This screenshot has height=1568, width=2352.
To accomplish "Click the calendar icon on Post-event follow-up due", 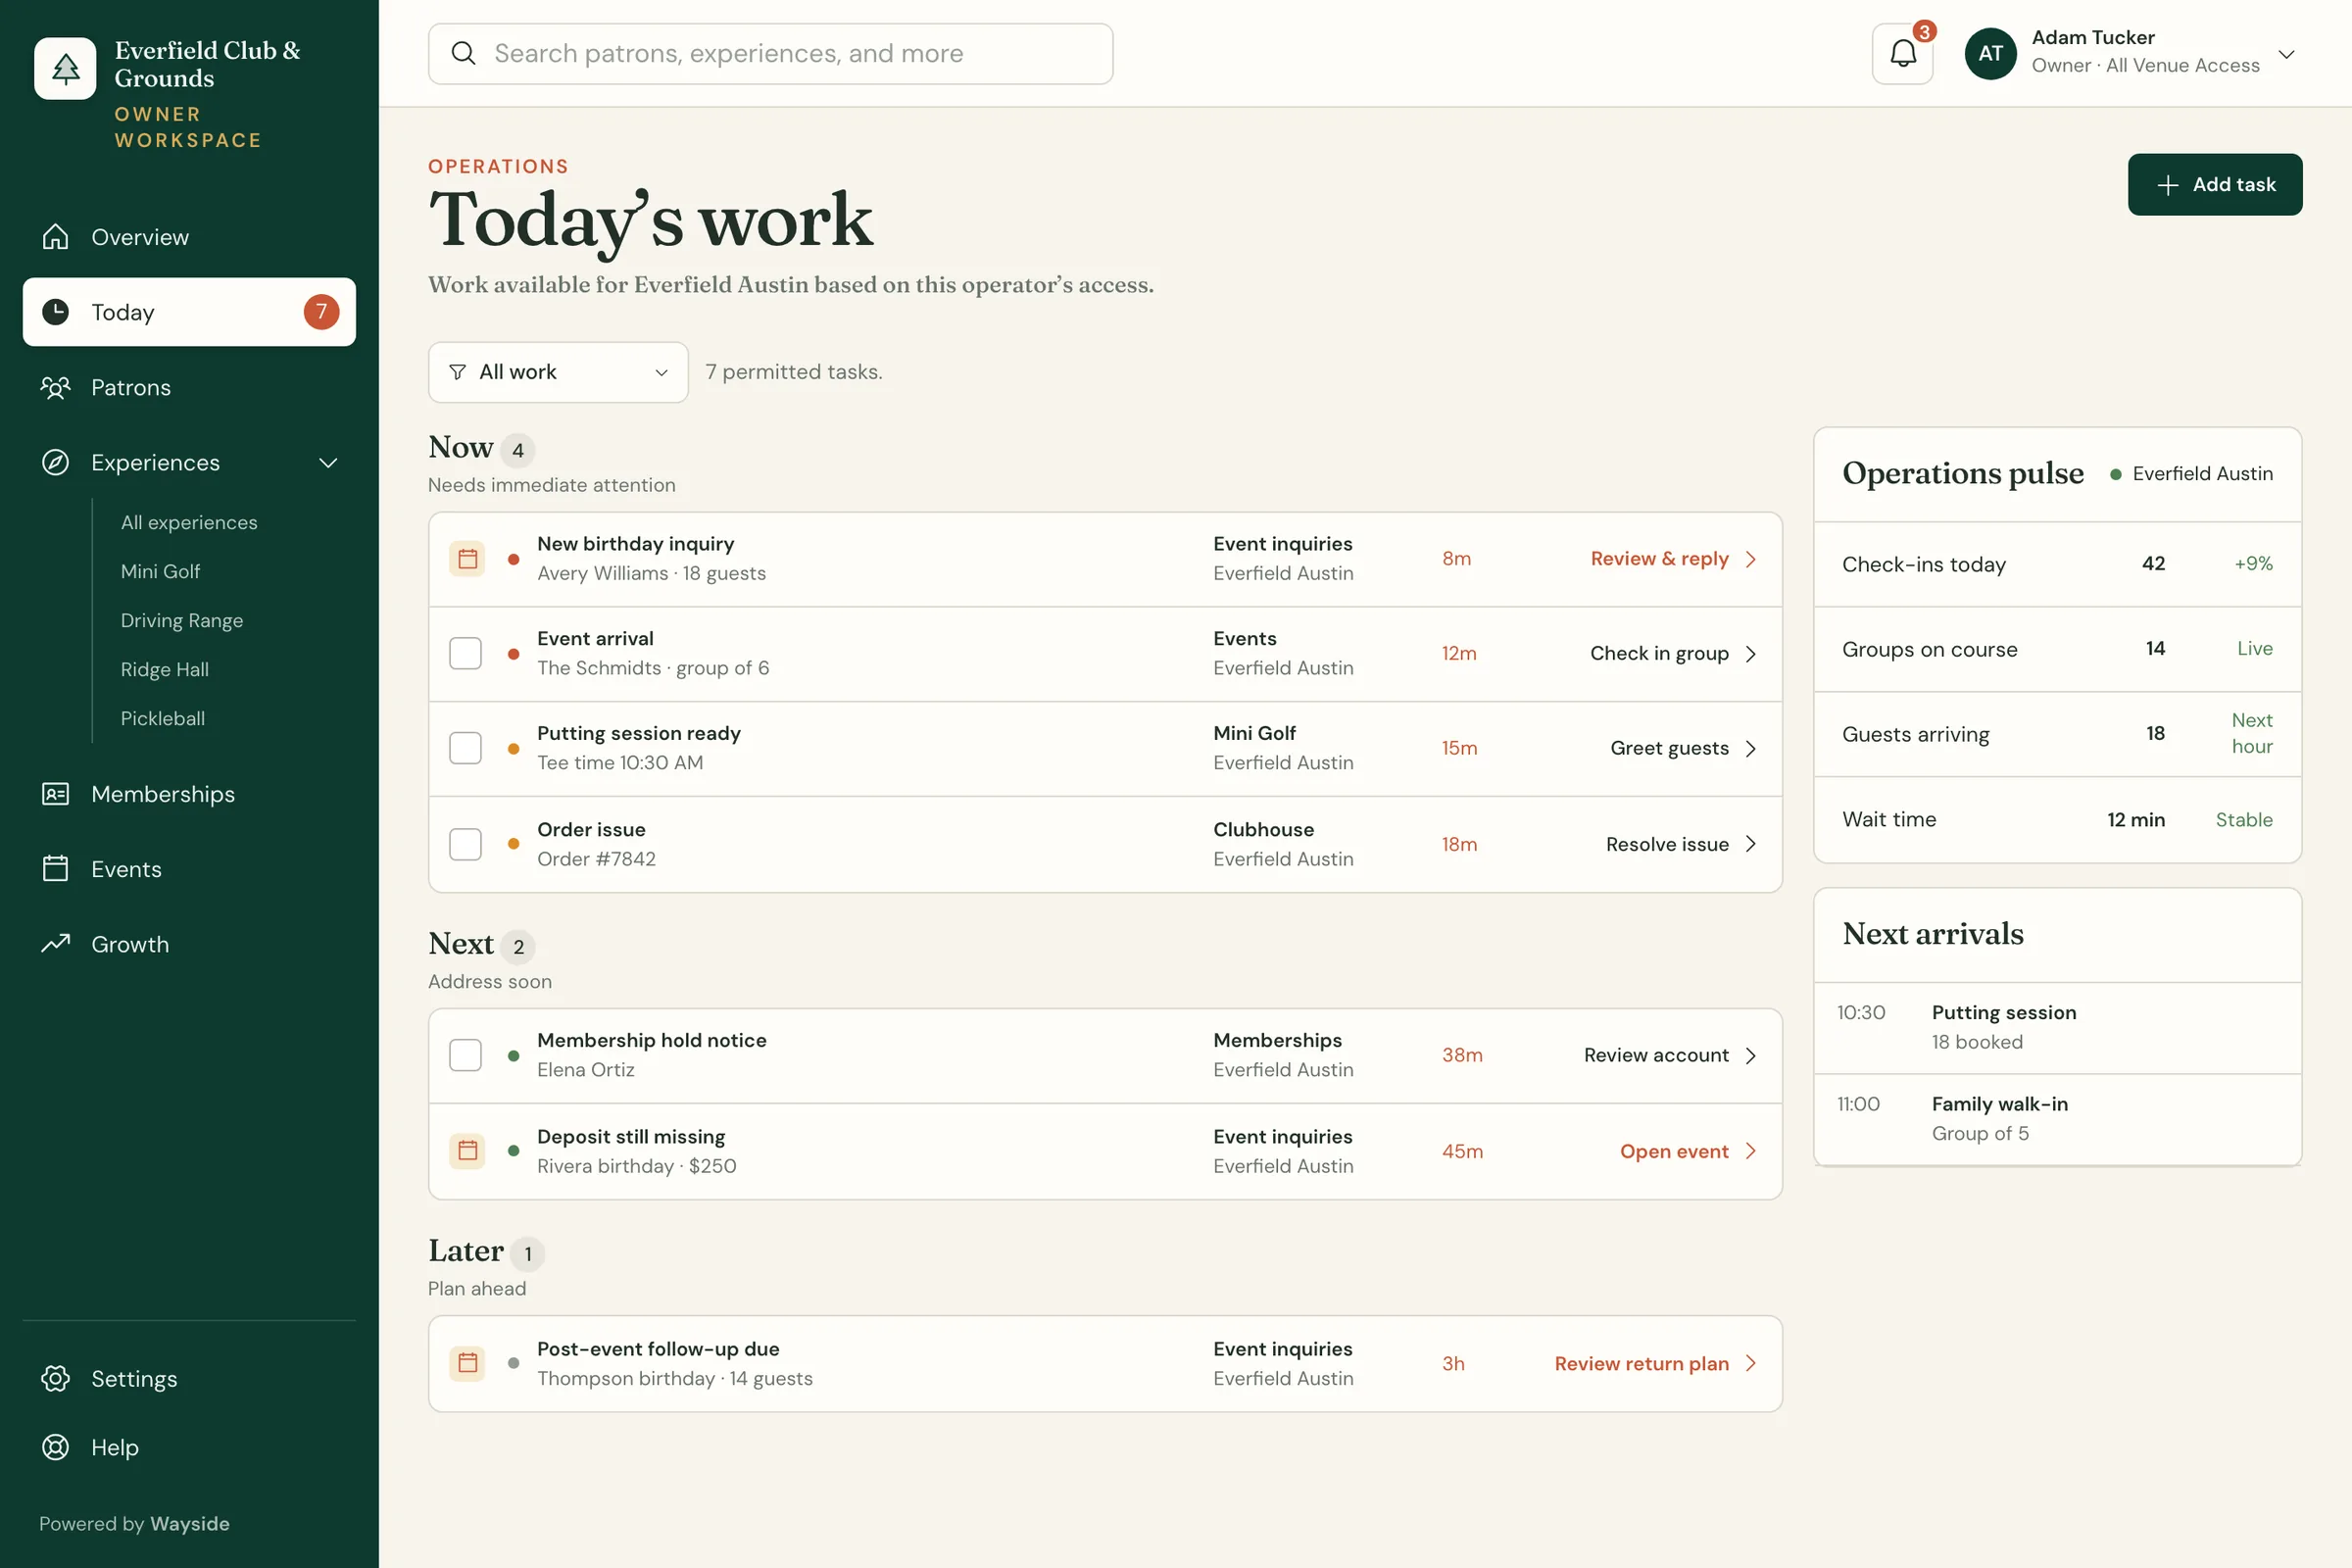I will [467, 1363].
